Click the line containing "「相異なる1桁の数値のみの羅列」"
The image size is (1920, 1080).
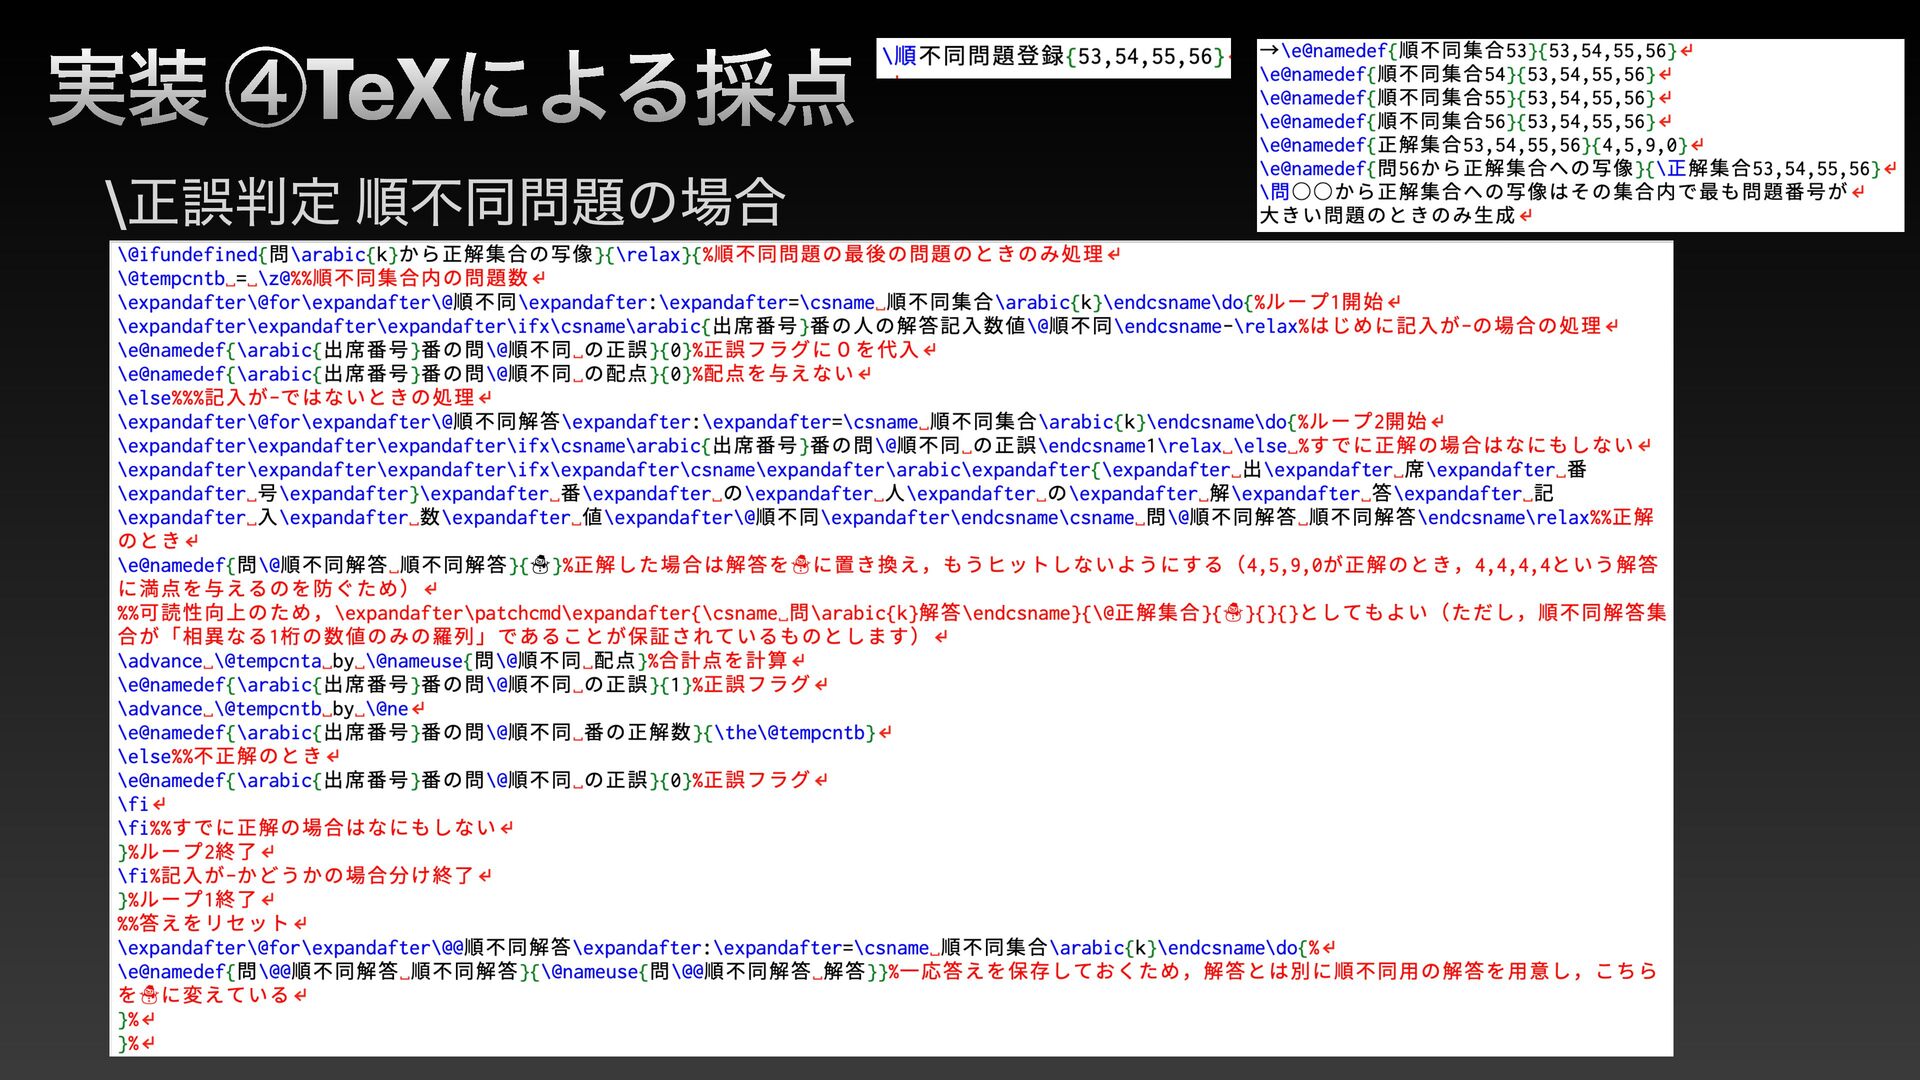pos(533,637)
